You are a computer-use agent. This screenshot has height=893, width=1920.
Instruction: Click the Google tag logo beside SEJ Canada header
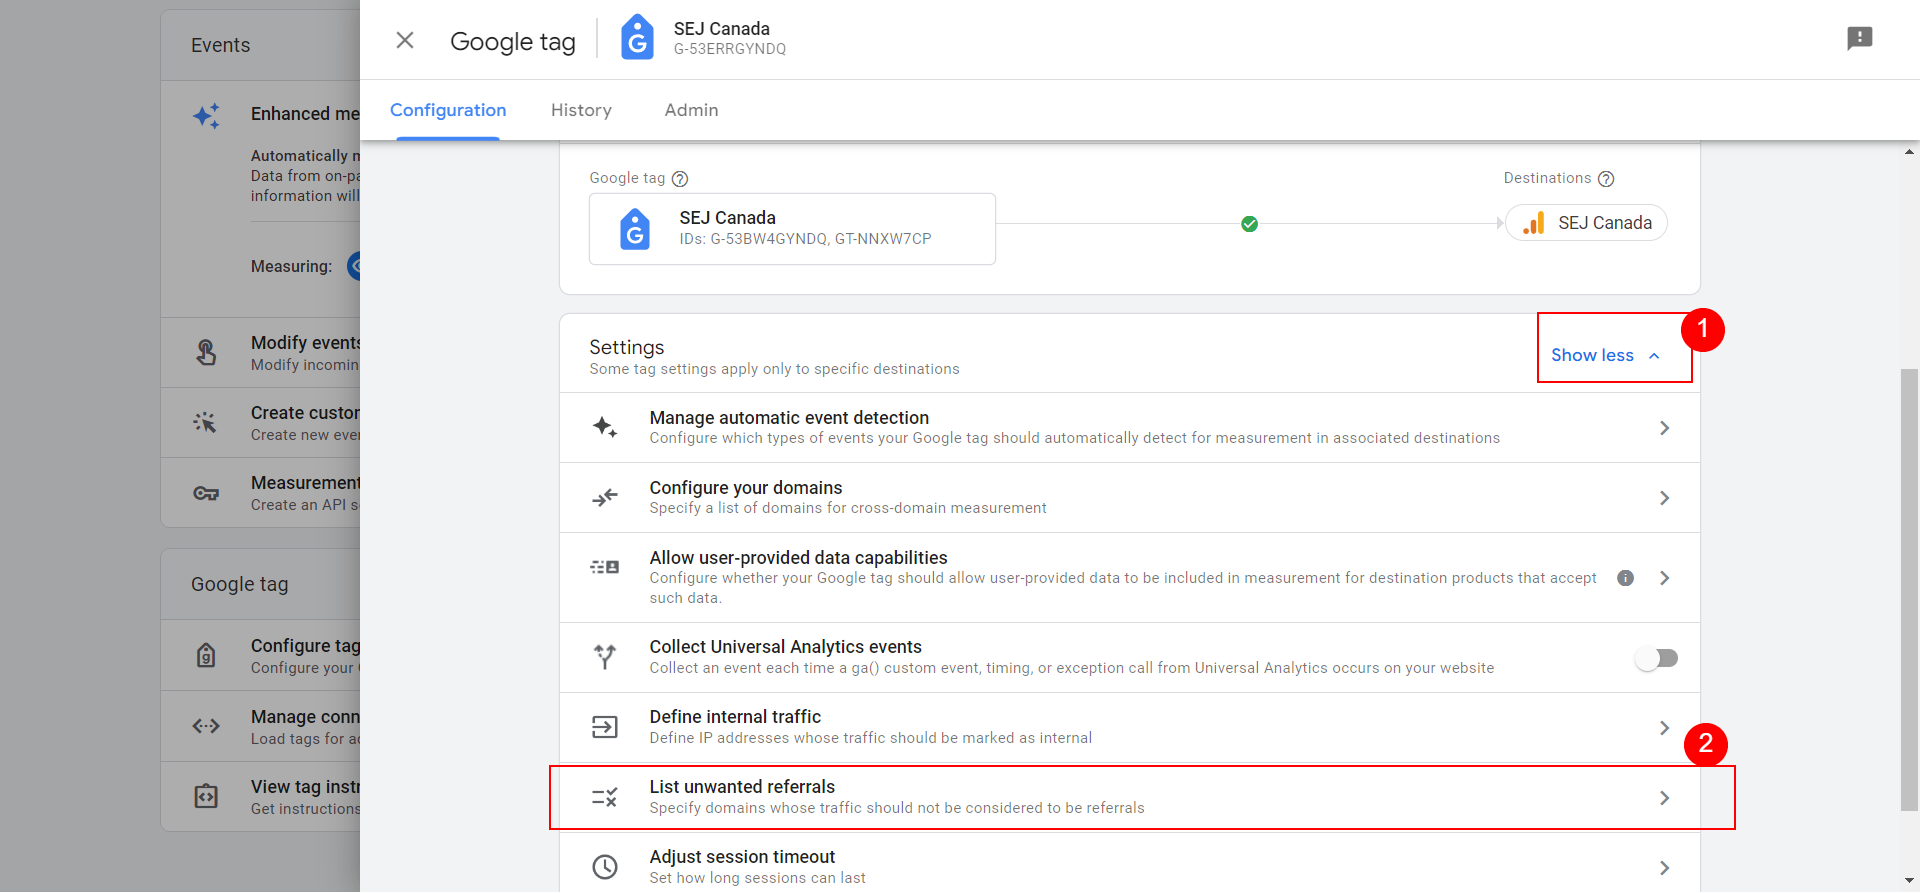[637, 38]
